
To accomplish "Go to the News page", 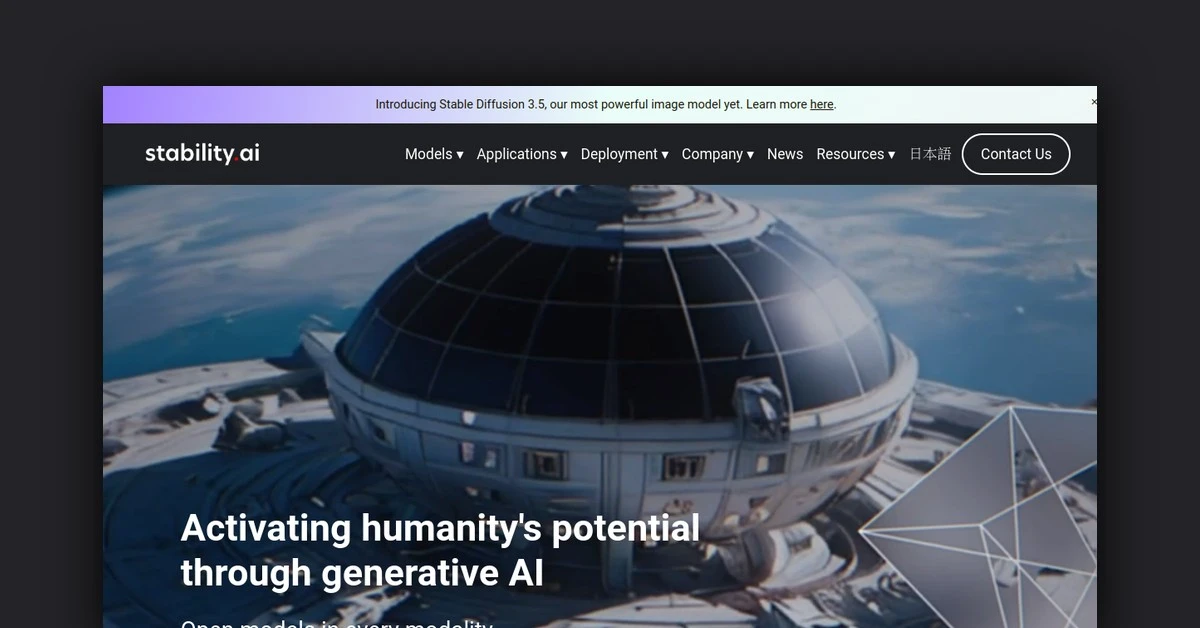I will pos(784,154).
